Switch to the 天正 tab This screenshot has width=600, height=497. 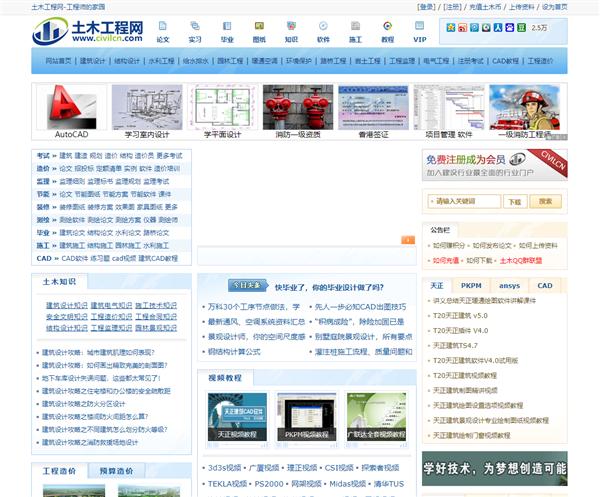coord(437,286)
